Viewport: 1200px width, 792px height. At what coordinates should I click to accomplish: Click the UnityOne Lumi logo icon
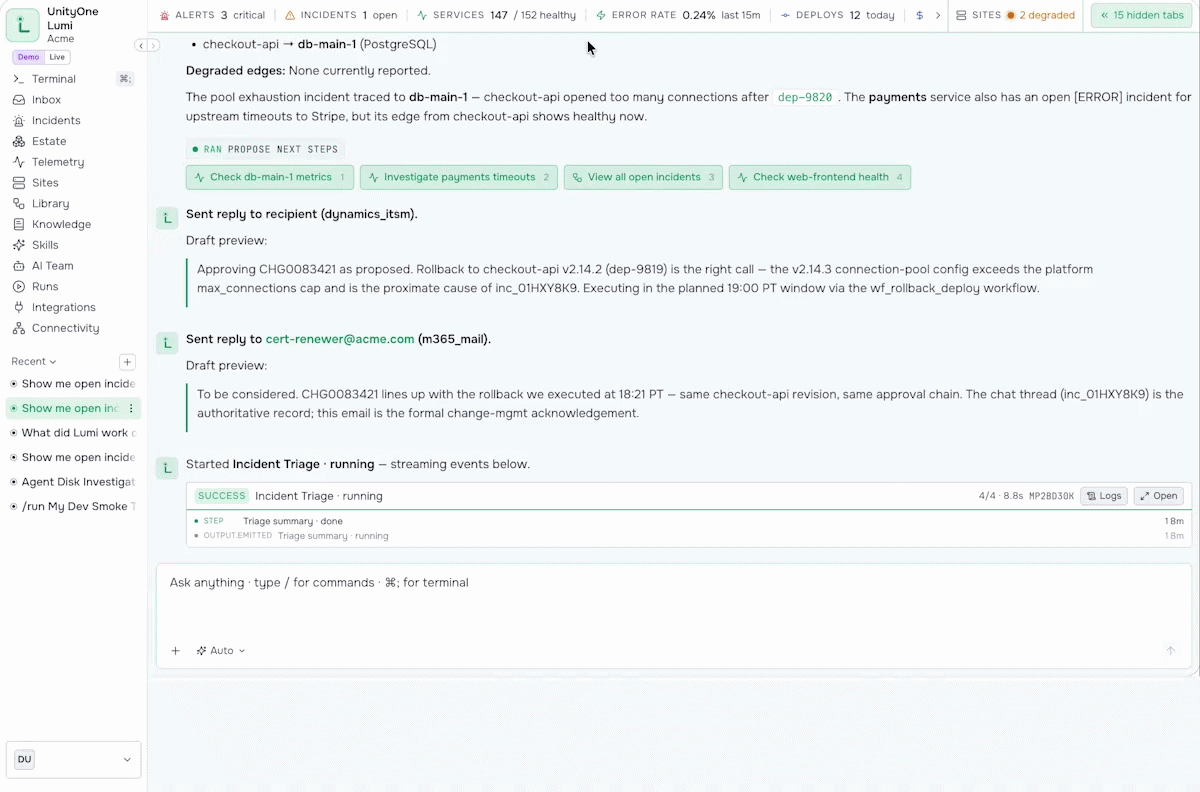[23, 25]
